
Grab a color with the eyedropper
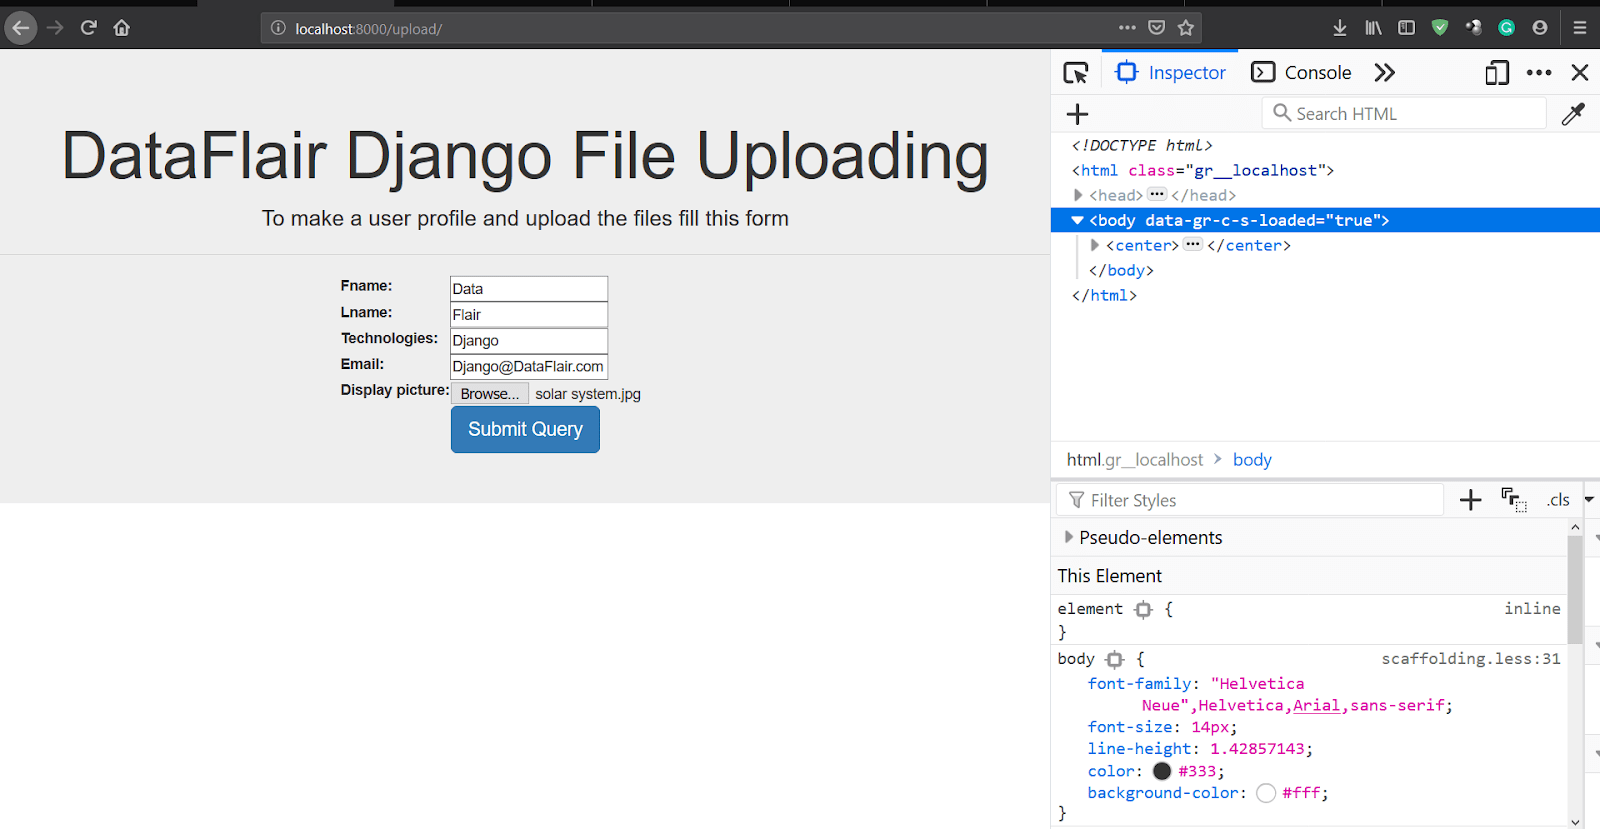(x=1573, y=114)
